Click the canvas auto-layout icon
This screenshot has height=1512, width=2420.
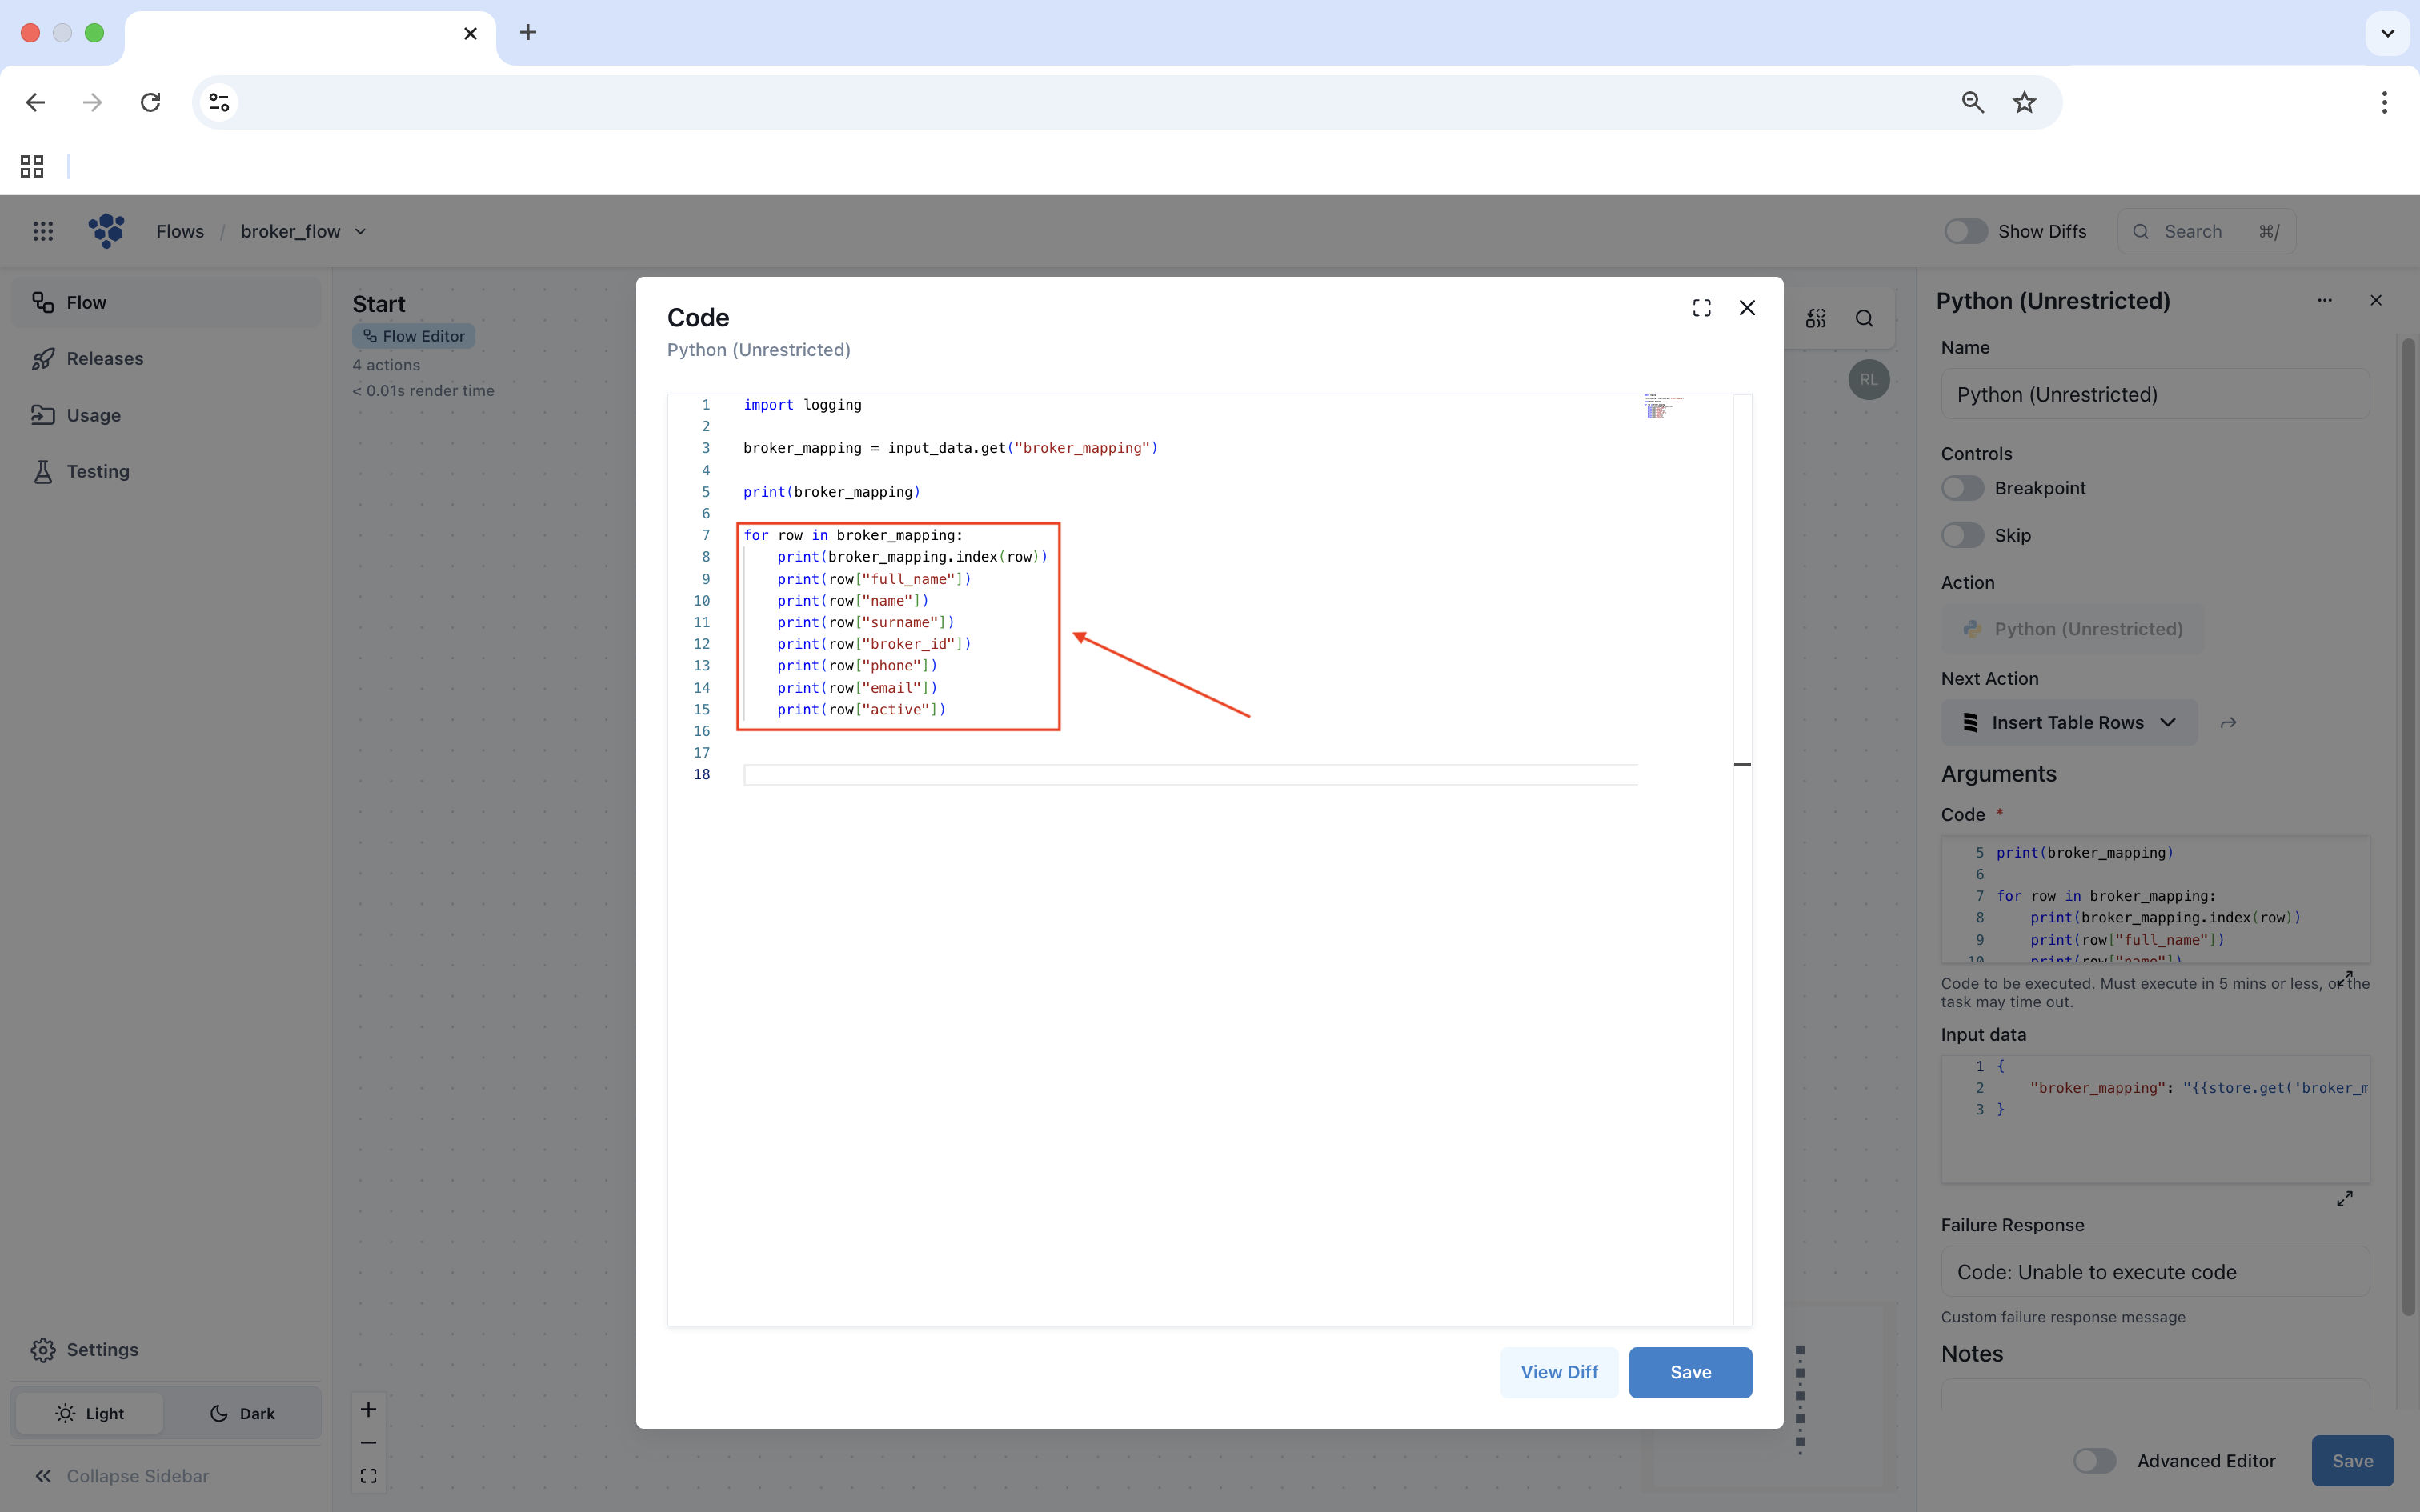pyautogui.click(x=1816, y=318)
